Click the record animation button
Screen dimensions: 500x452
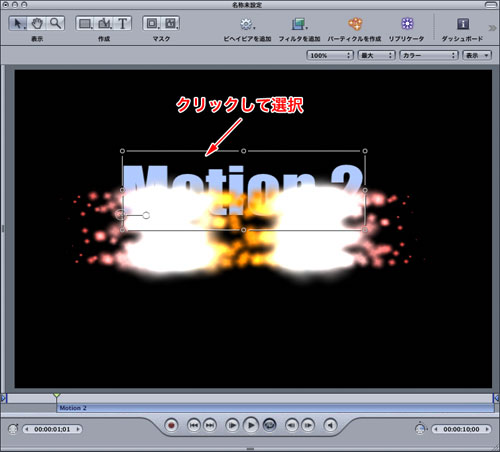click(x=171, y=425)
